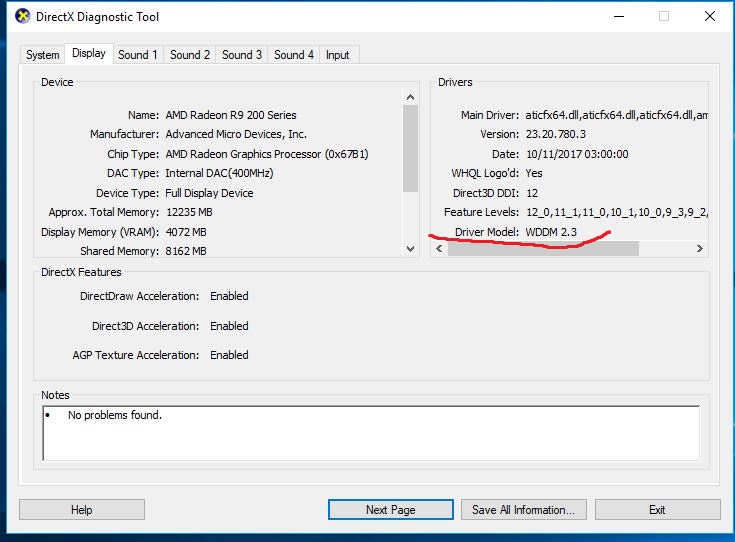Image resolution: width=735 pixels, height=542 pixels.
Task: Click the 'Display Memory (VRAM):' label
Action: 100,232
